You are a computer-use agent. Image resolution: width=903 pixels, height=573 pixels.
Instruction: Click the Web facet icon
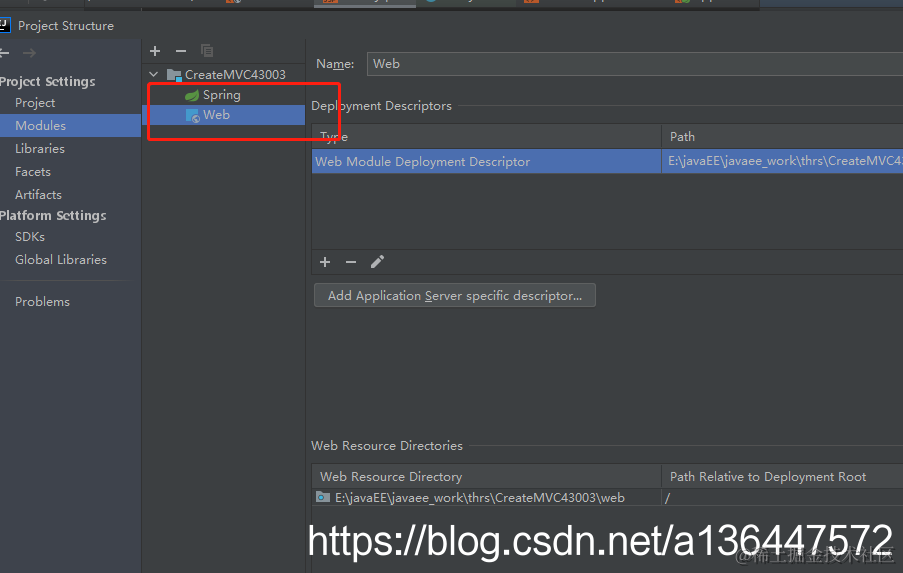pos(192,115)
